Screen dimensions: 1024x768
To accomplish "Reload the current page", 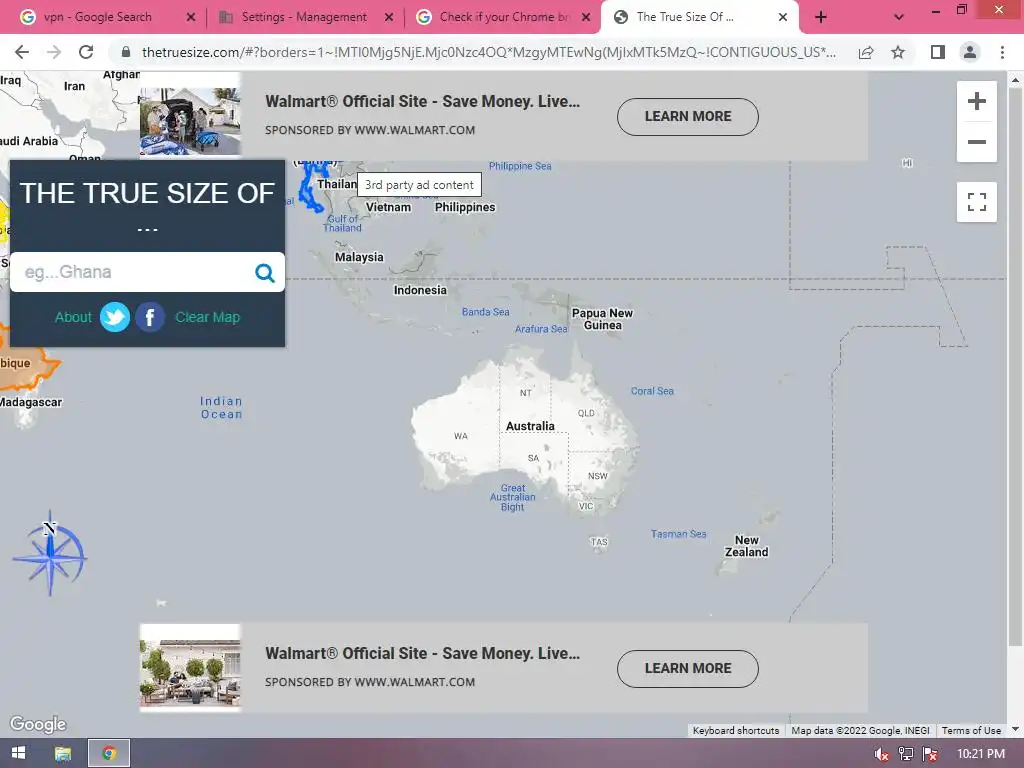I will (86, 52).
